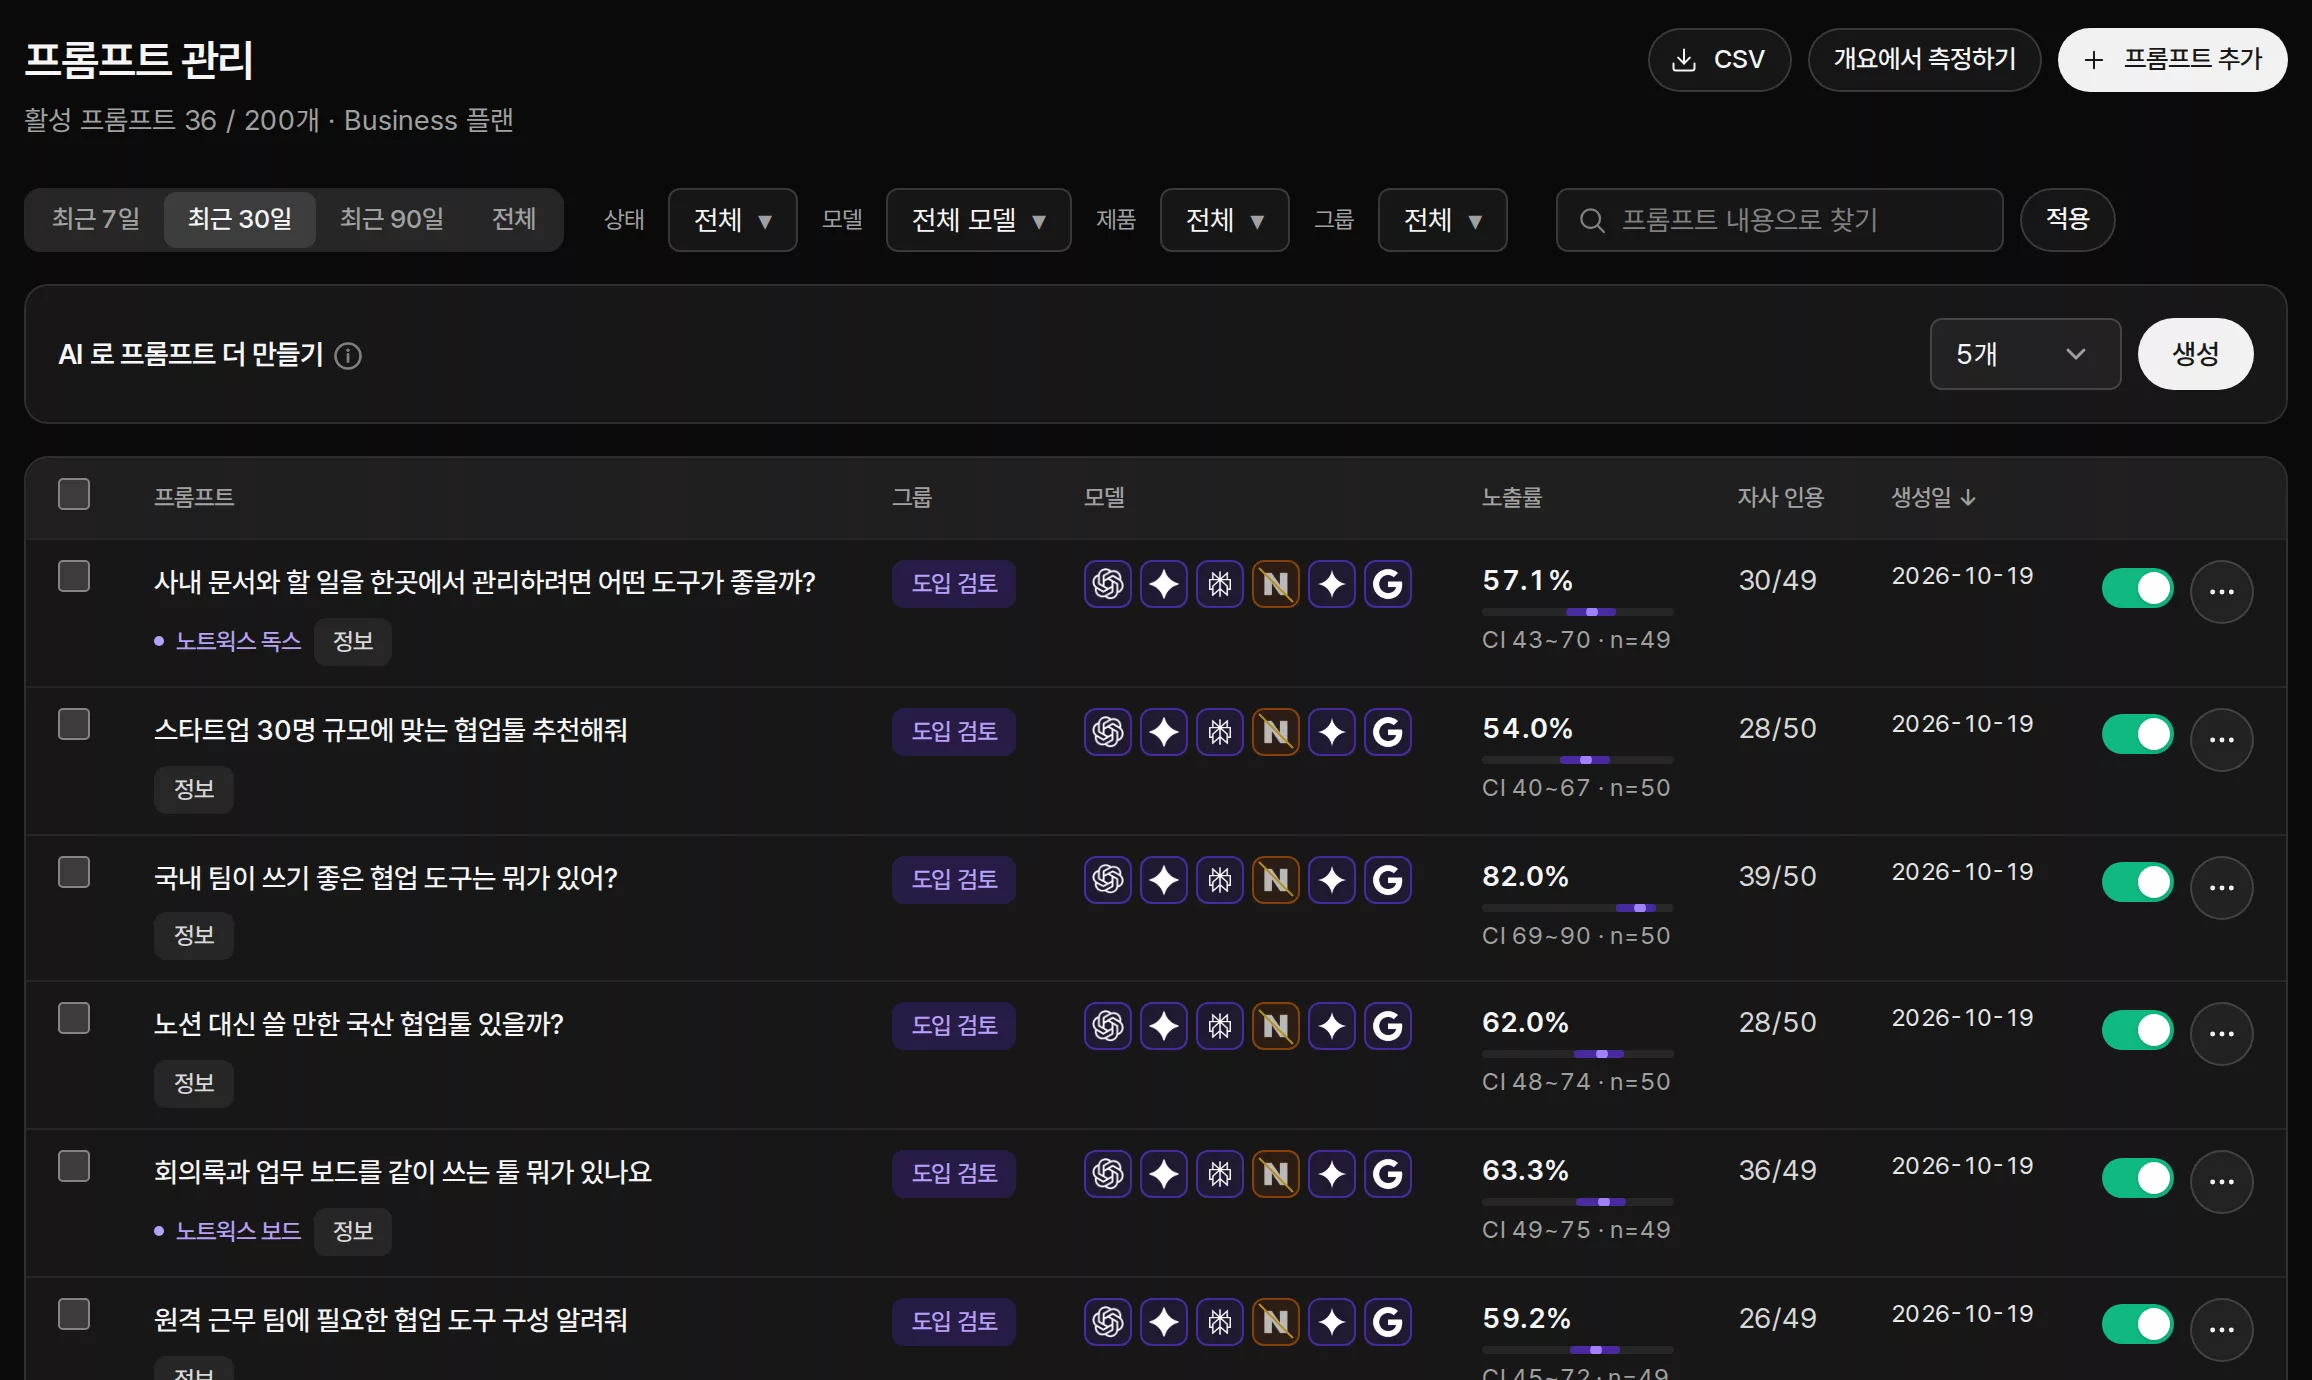Click the crossed-out N model icon in the 사내 문서와 할 일 row
2312x1380 pixels.
1275,584
